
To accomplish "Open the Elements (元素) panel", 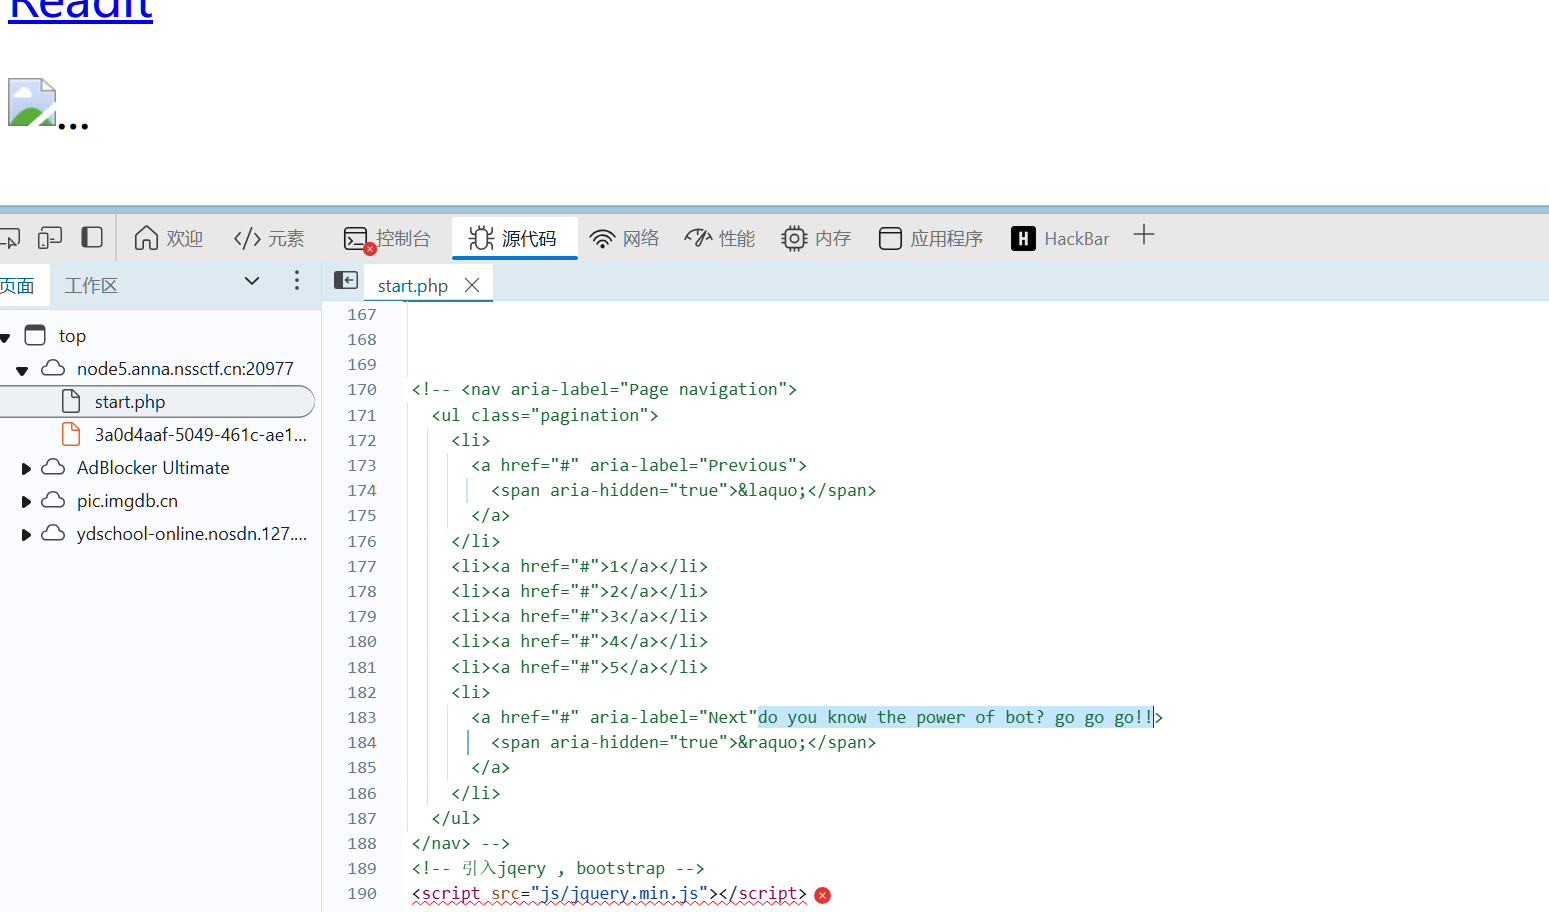I will [269, 238].
